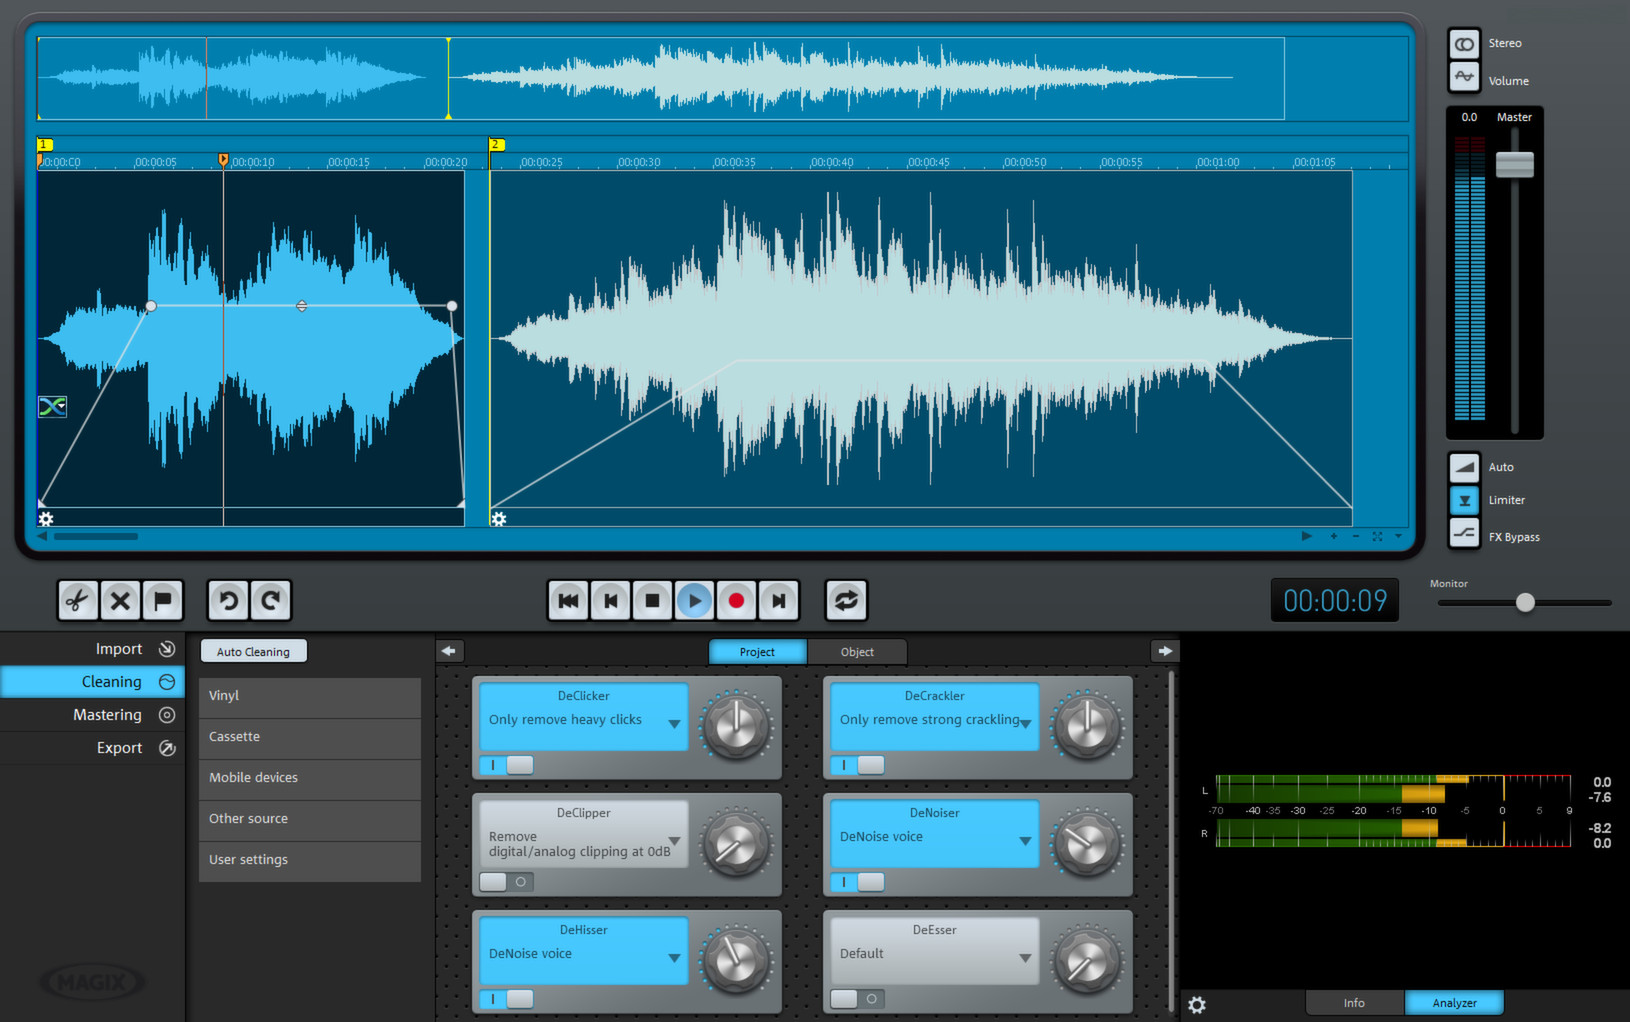Expand the DeCrackler preset dropdown
Screen dimensions: 1630x1022
coord(1025,723)
